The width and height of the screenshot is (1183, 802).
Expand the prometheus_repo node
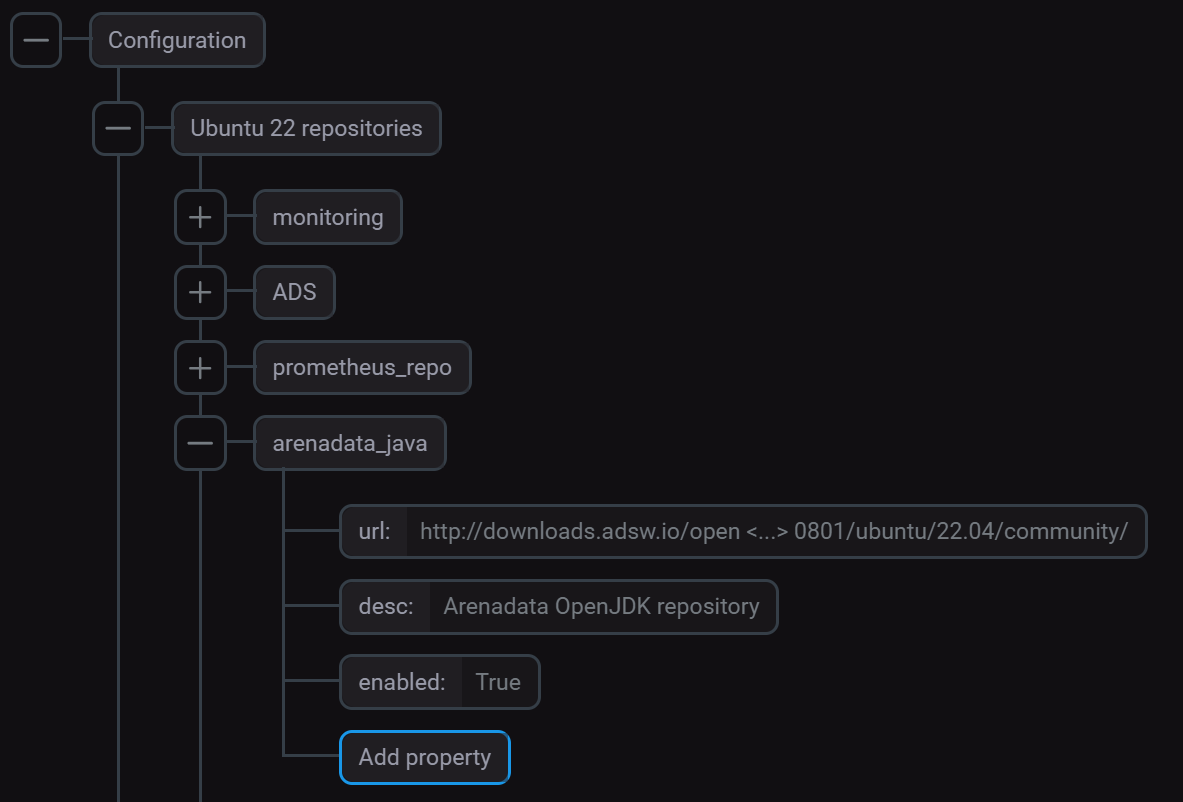(x=200, y=367)
